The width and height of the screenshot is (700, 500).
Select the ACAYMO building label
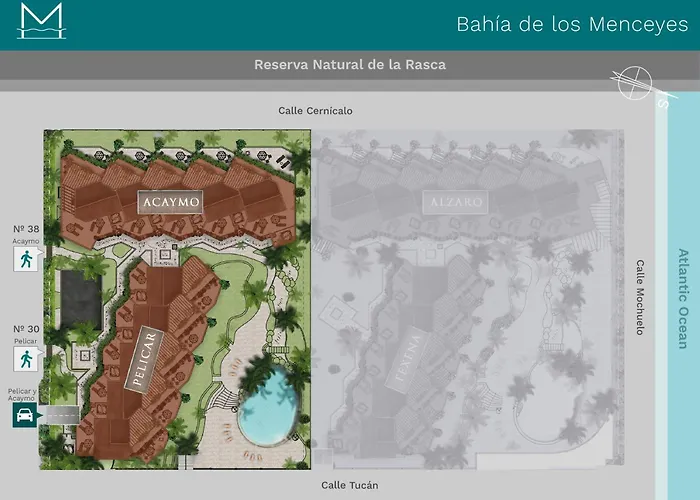(171, 202)
